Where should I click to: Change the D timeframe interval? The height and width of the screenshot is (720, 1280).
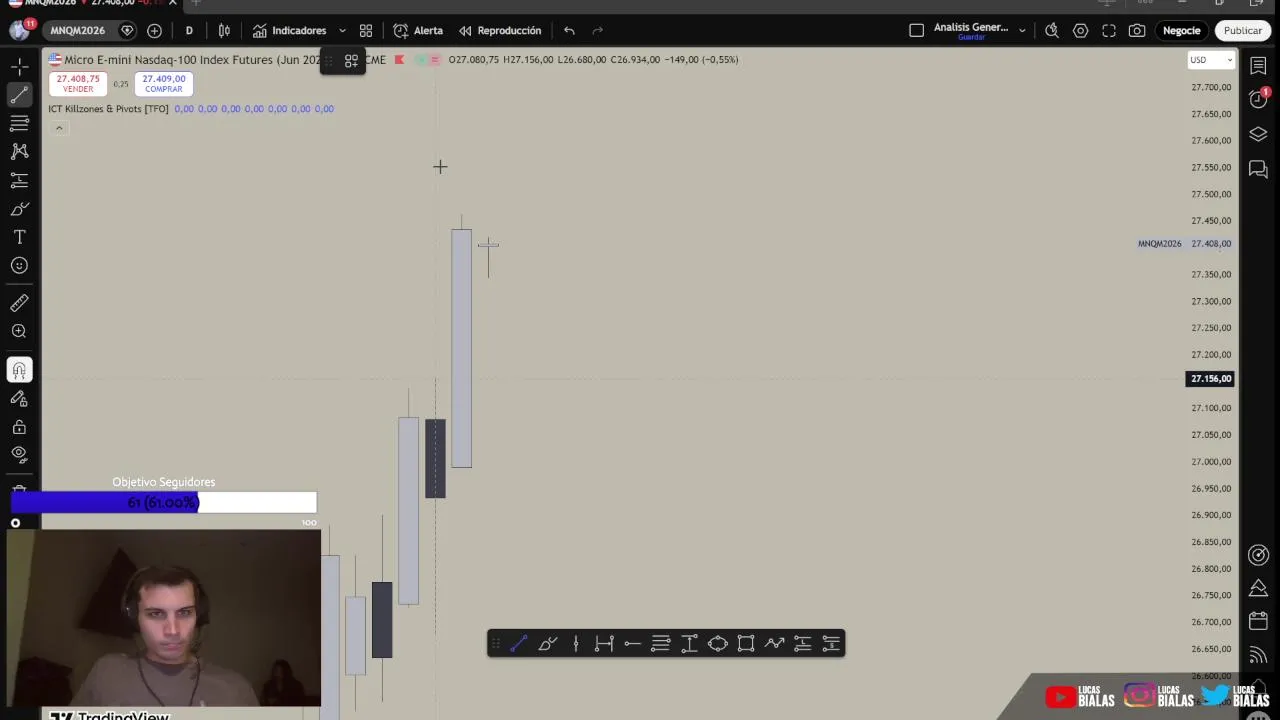189,31
